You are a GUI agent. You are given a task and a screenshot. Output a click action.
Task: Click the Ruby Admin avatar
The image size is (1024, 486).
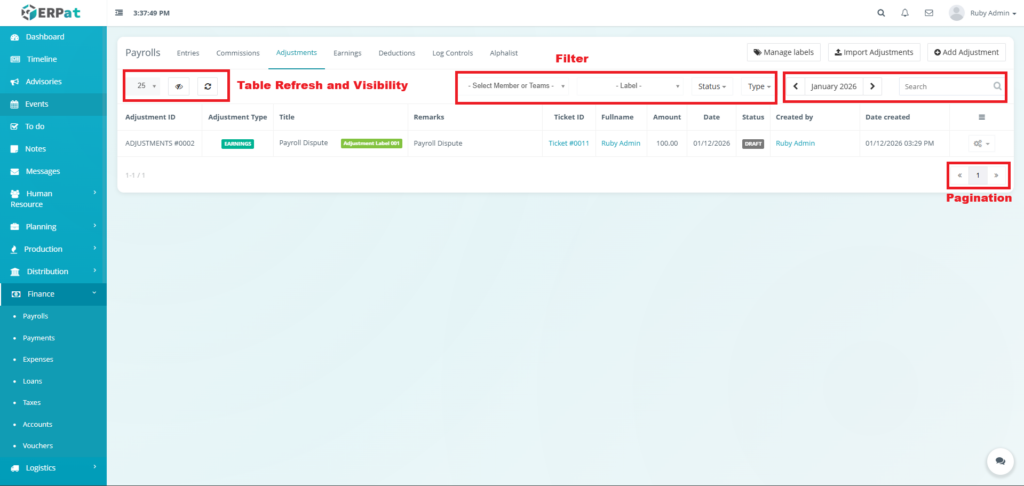[957, 12]
